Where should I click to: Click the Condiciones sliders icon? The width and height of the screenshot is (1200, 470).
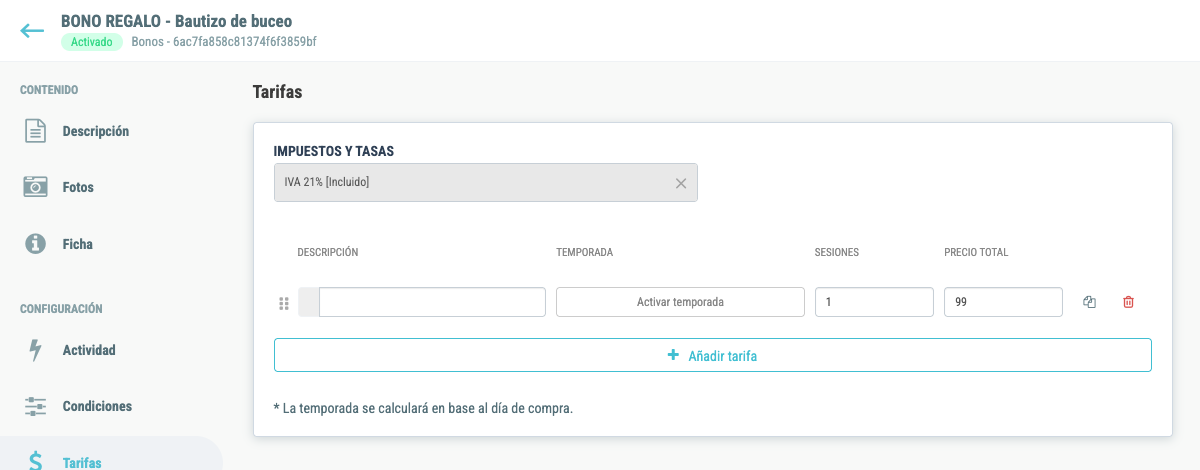click(x=36, y=406)
